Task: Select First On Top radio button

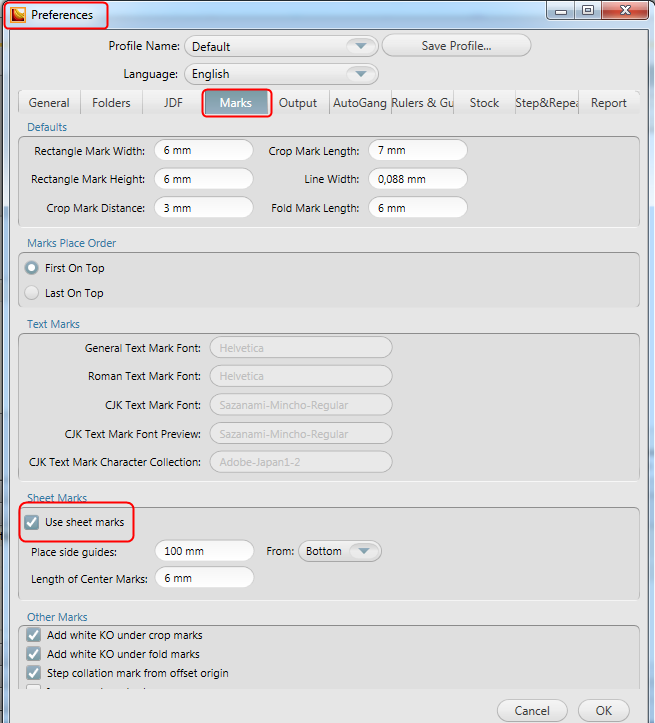Action: pyautogui.click(x=32, y=268)
